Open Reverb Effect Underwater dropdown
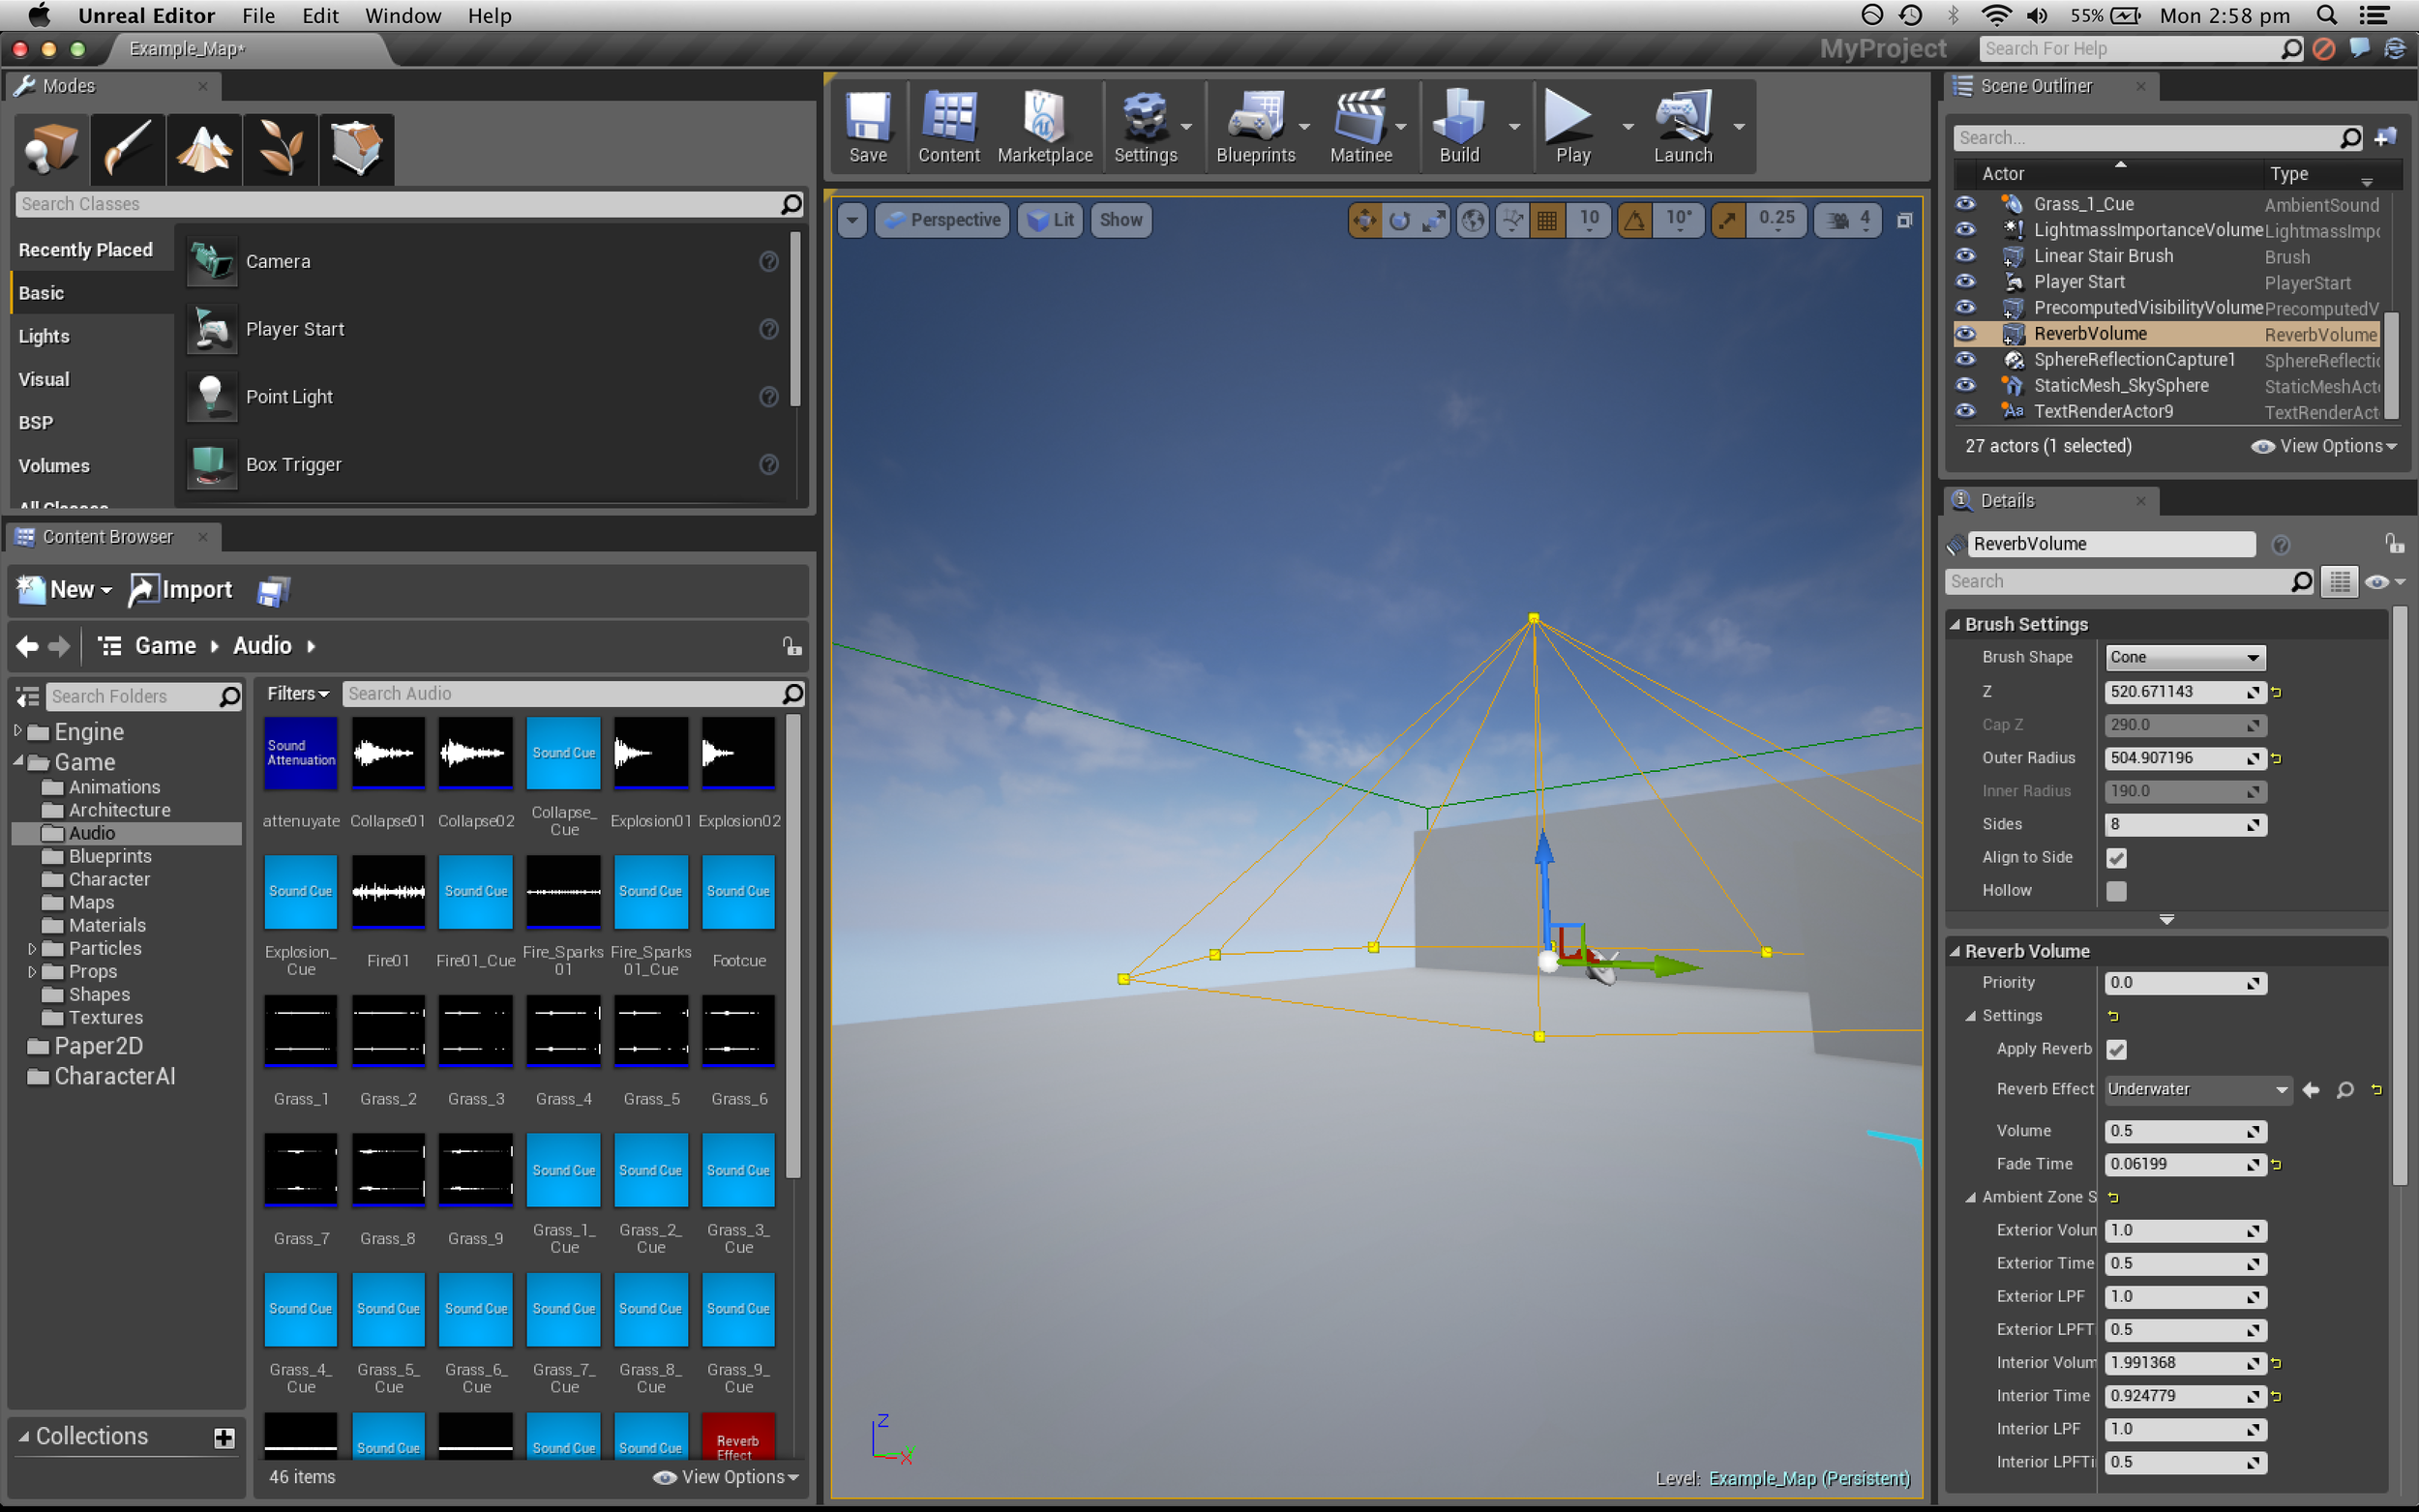 click(2197, 1089)
